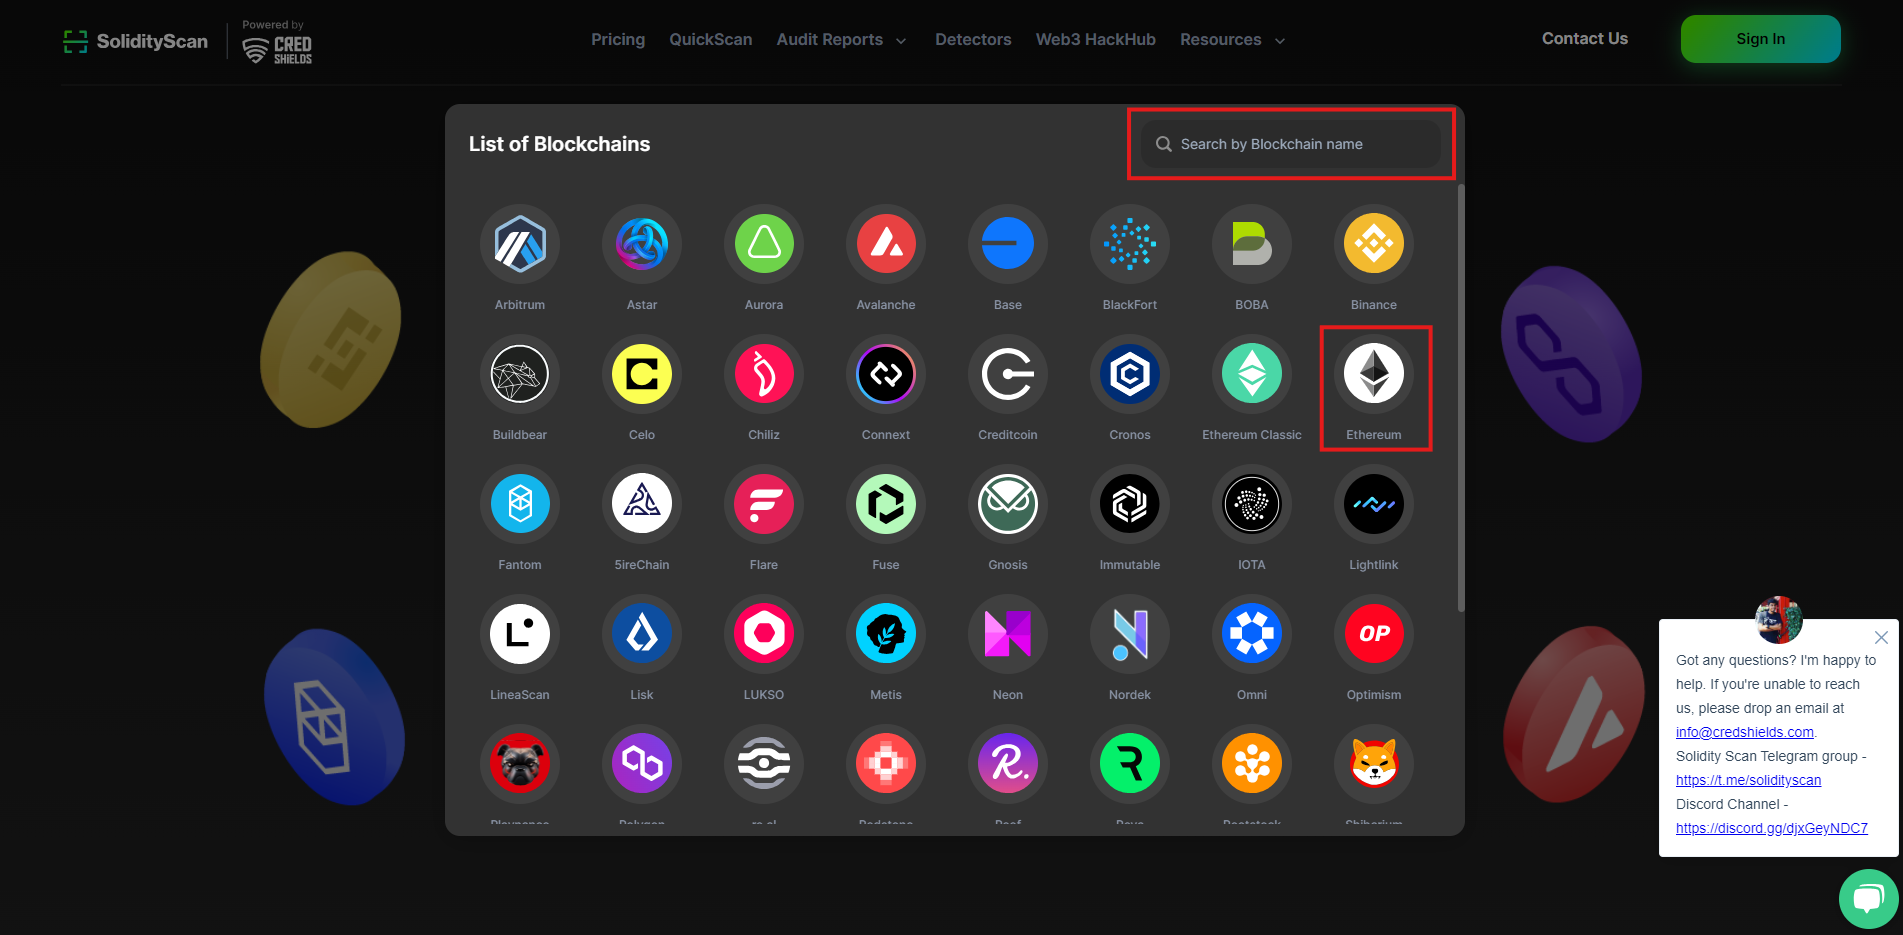
Task: Expand the Resources dropdown menu
Action: (x=1232, y=40)
